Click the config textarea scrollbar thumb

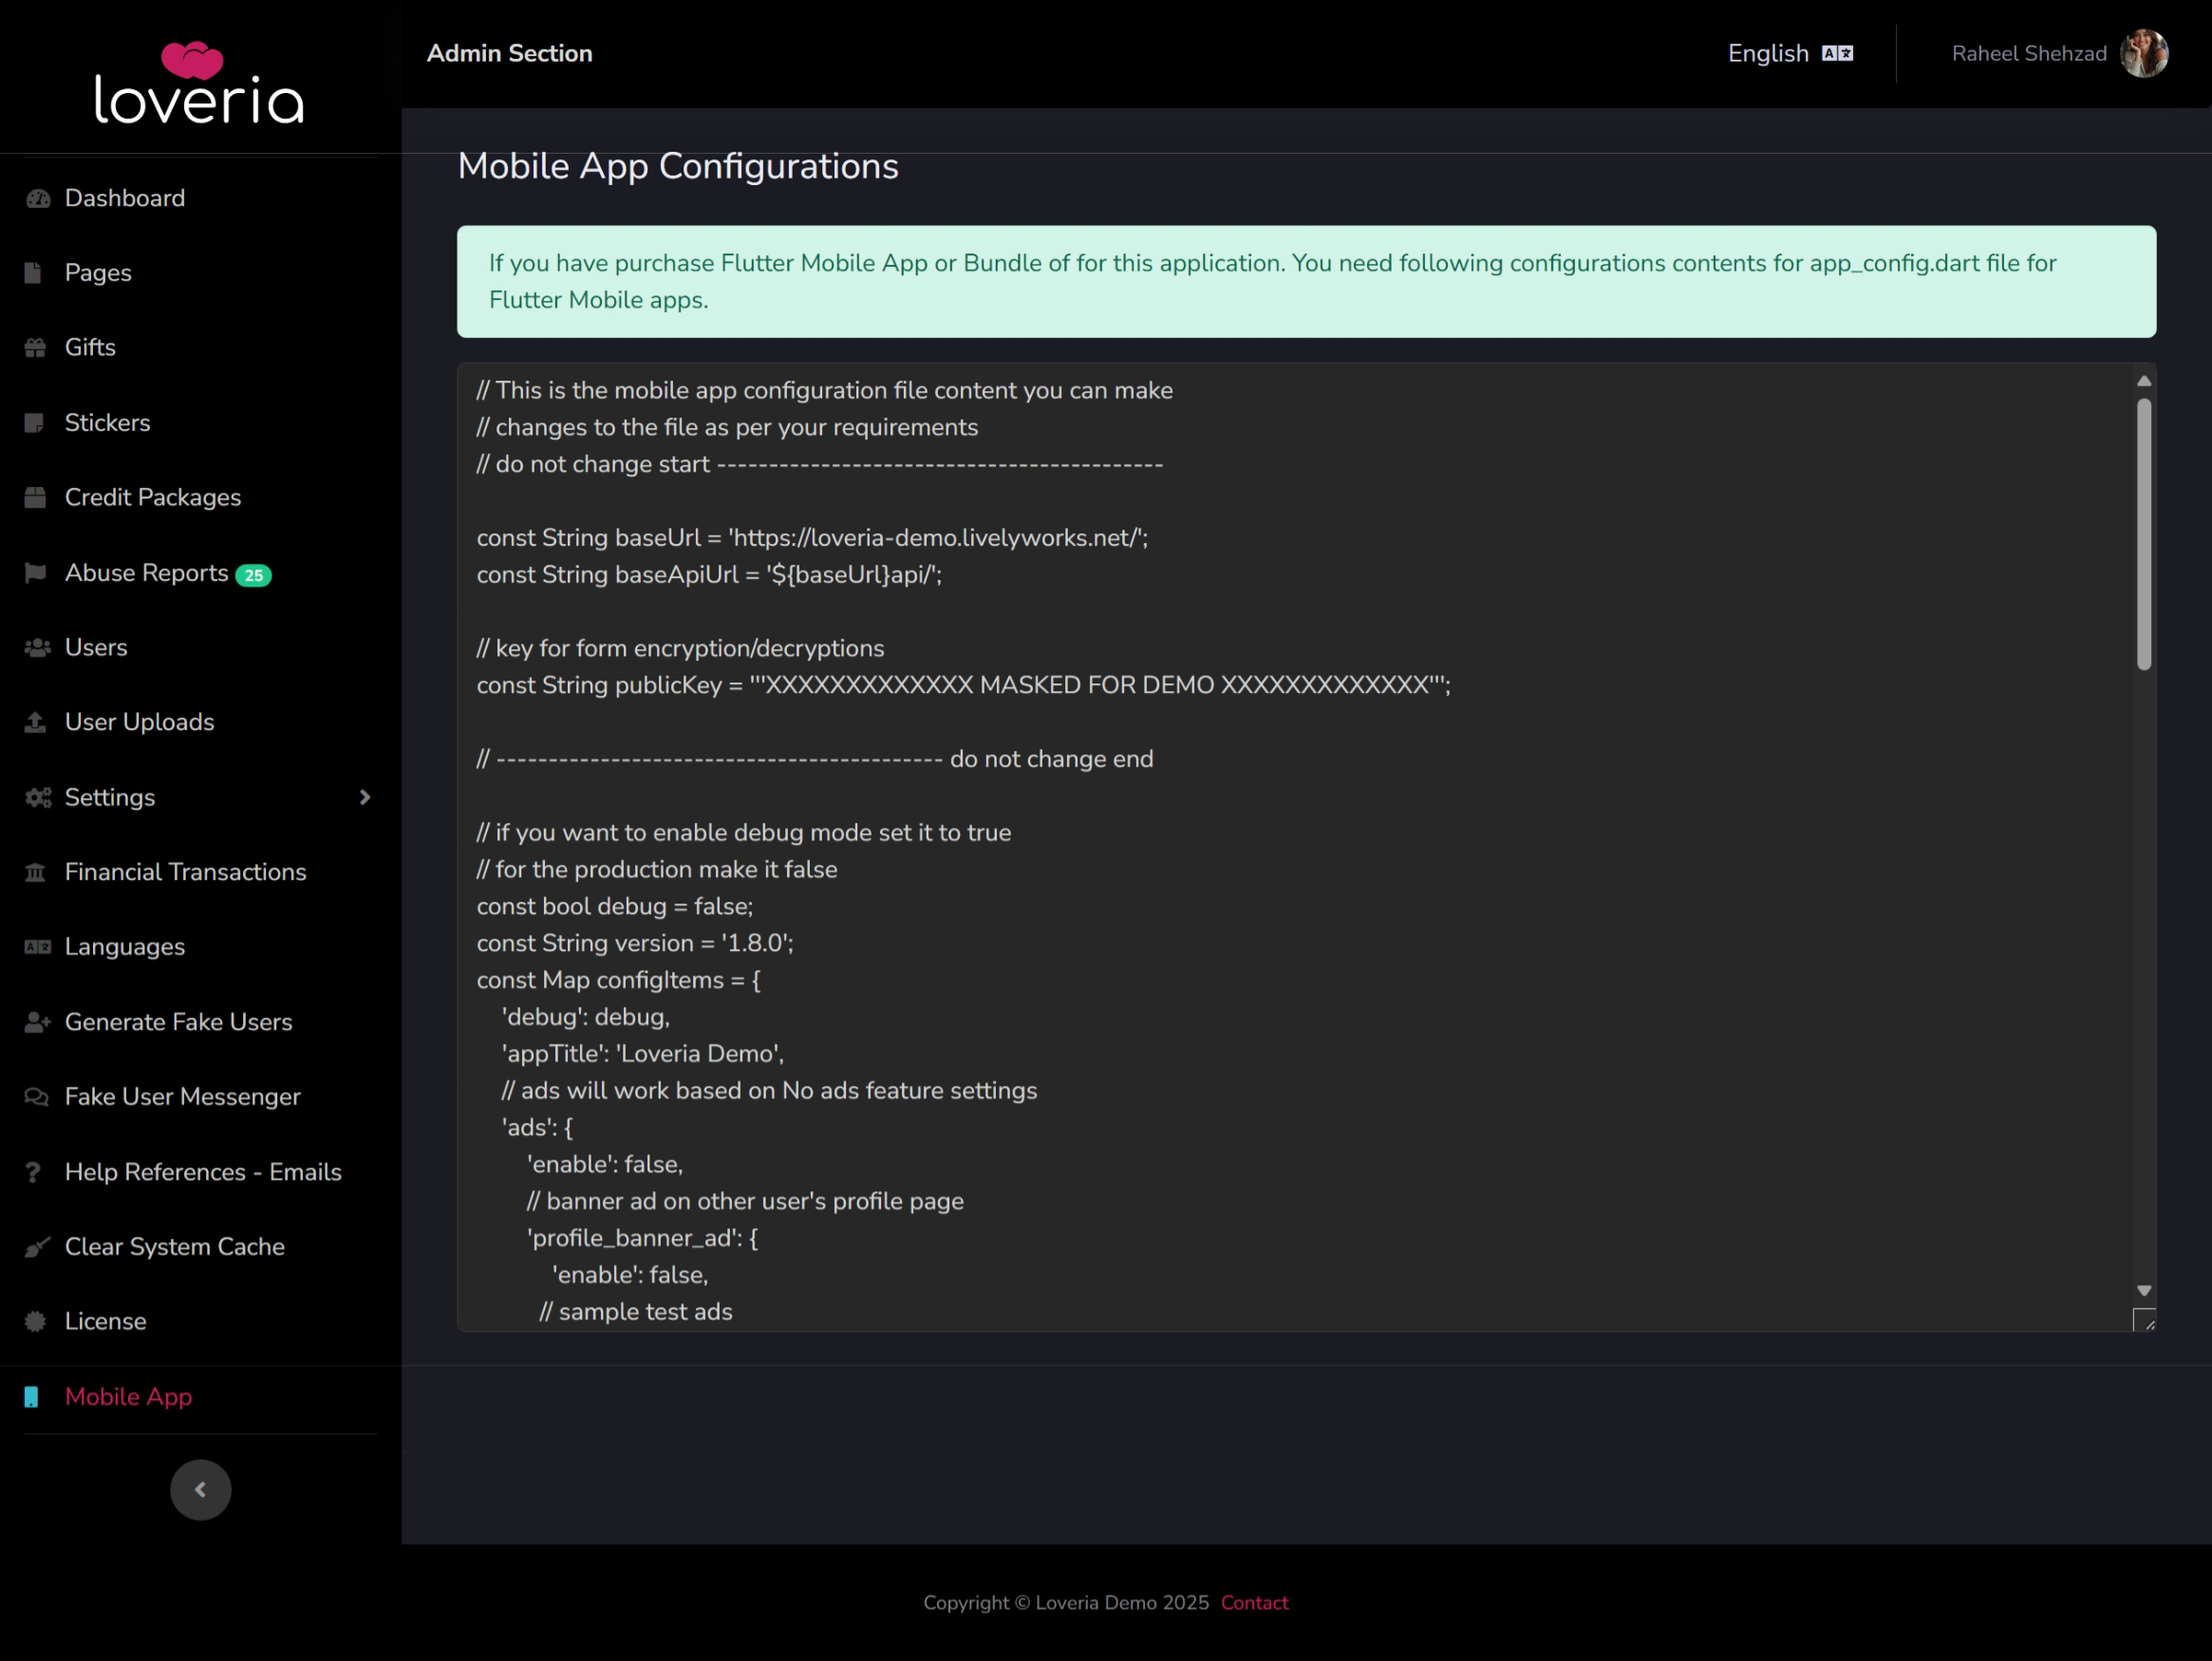tap(2144, 534)
